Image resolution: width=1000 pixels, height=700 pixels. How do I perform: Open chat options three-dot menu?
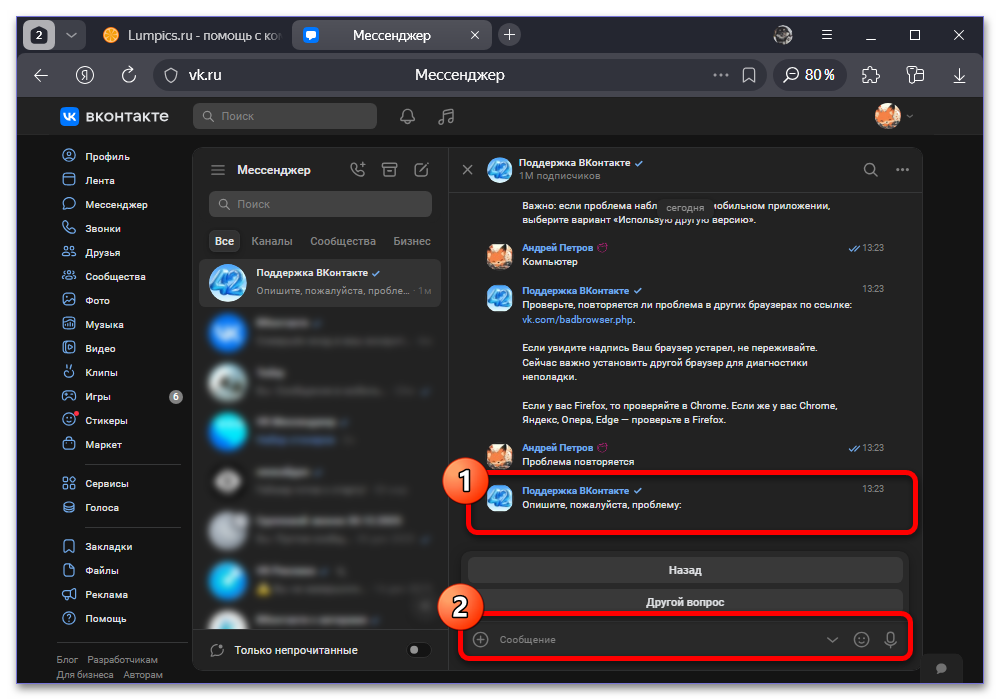902,170
